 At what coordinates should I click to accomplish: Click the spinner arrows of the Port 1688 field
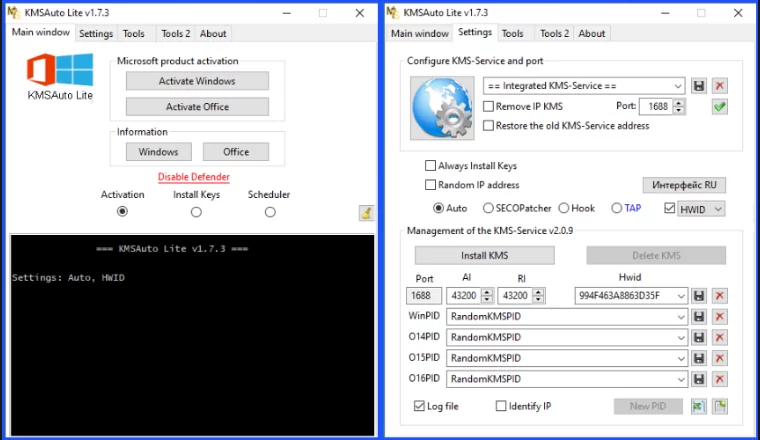pos(679,106)
